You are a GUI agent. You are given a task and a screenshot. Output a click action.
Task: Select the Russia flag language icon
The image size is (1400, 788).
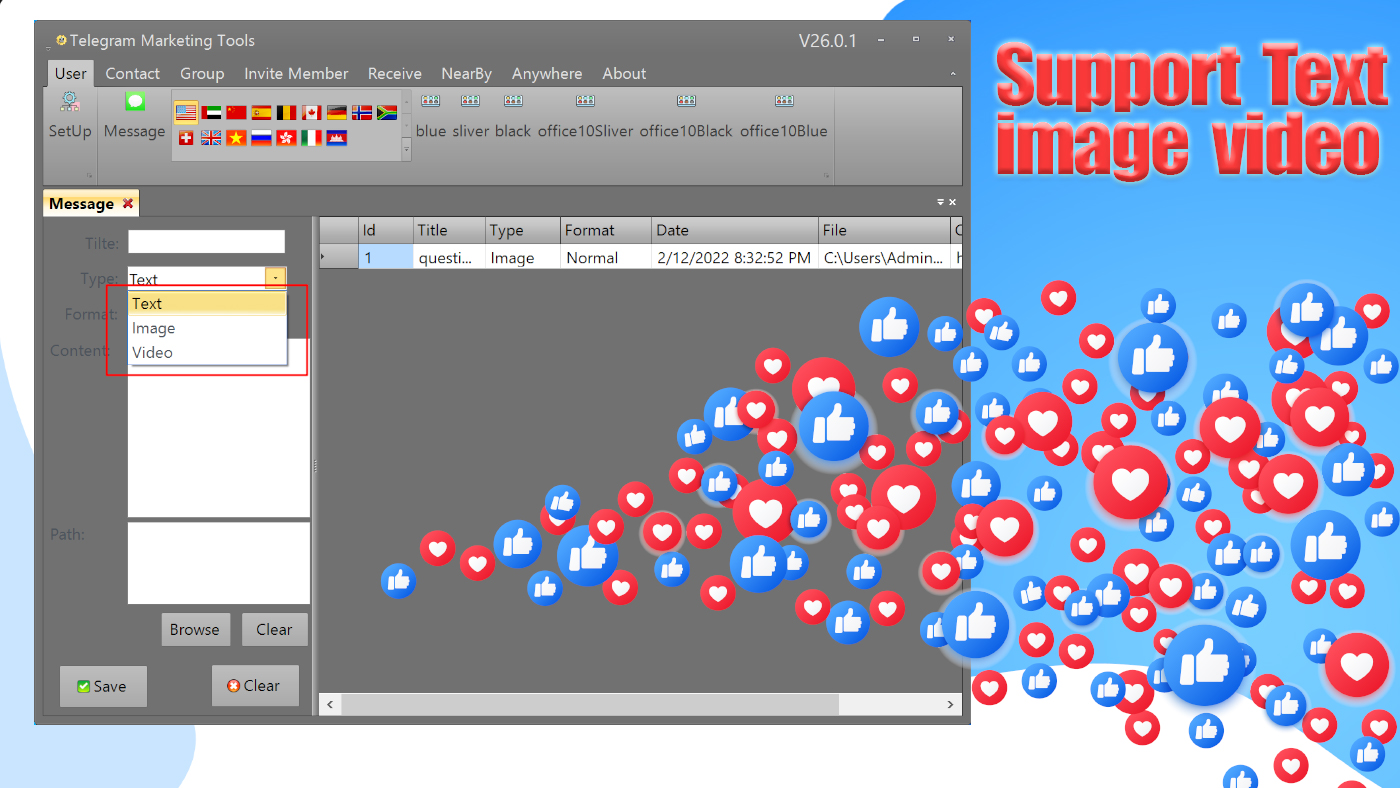click(261, 138)
